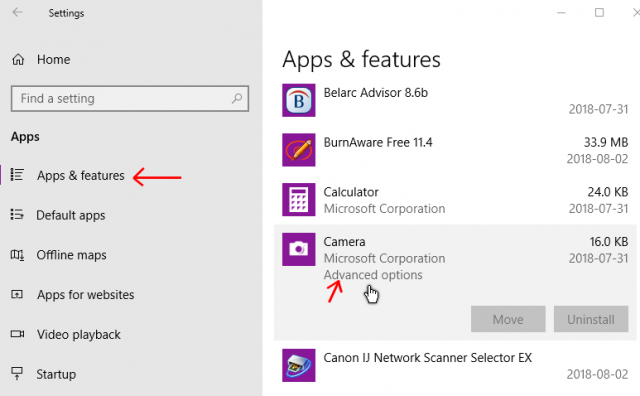The width and height of the screenshot is (640, 396).
Task: Click the Home house icon
Action: 18,60
